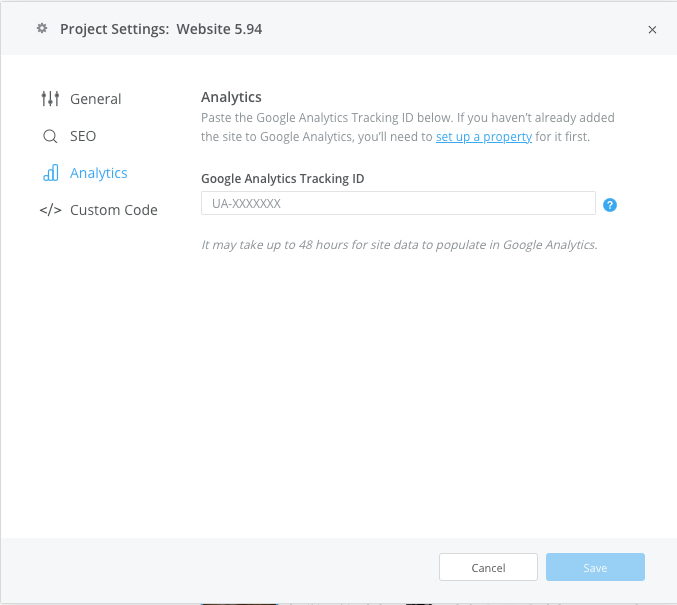Click the SEO magnifying glass icon
677x605 pixels.
tap(50, 136)
